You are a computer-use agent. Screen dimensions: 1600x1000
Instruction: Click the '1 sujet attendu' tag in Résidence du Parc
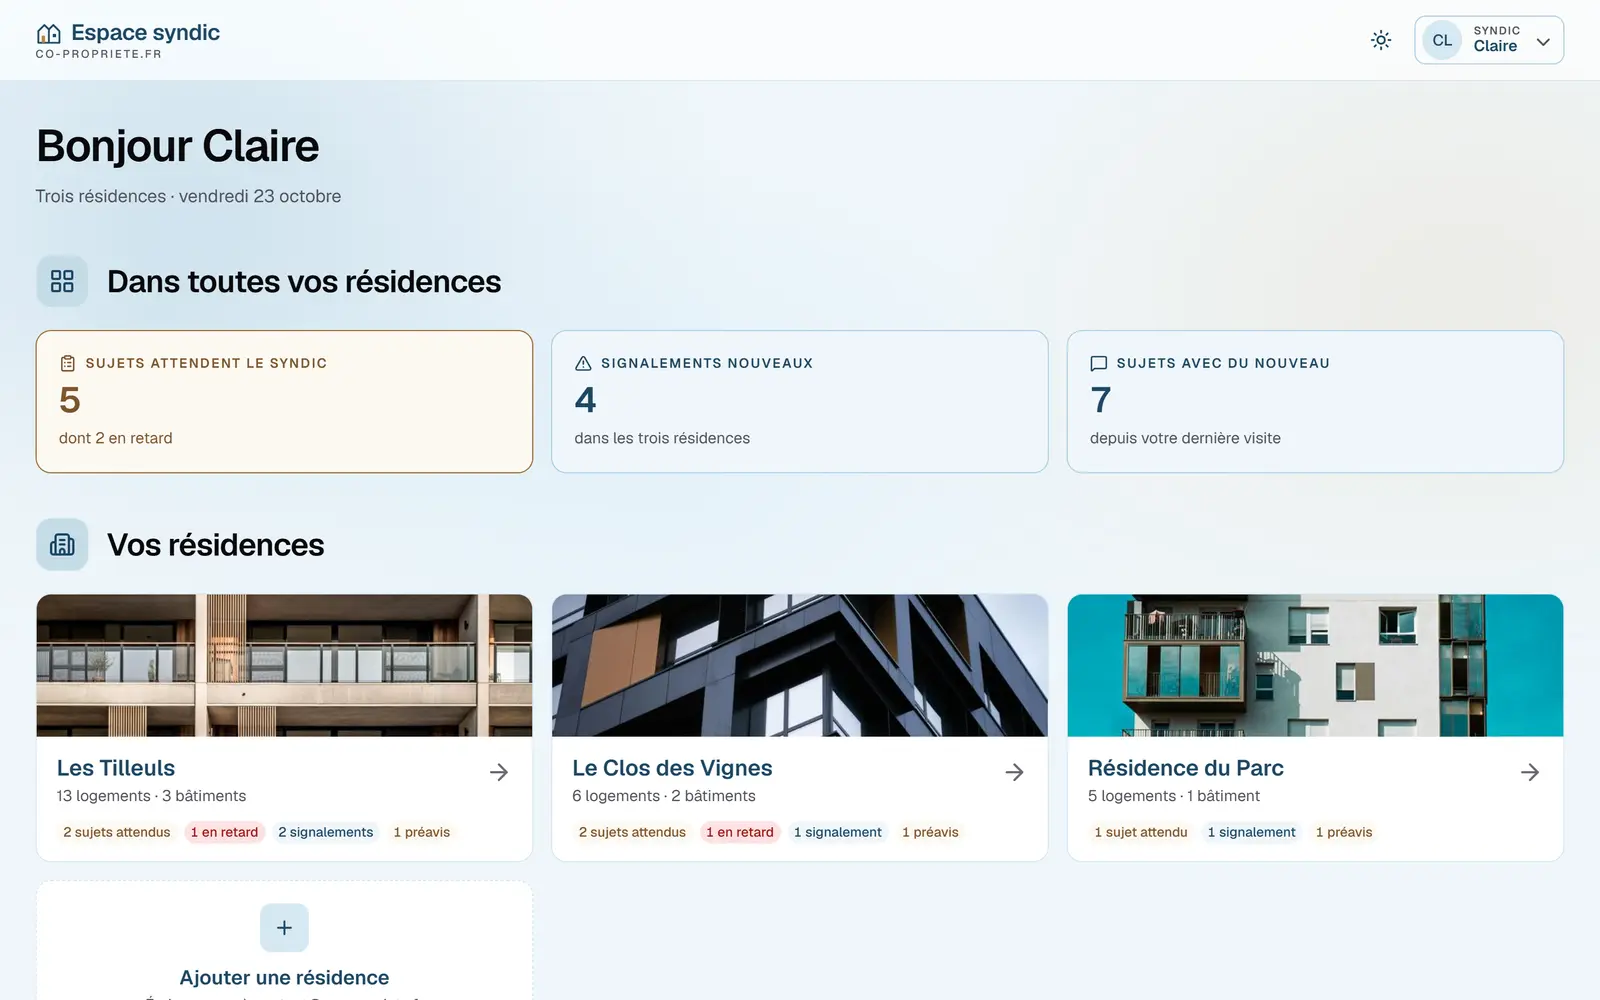pyautogui.click(x=1141, y=832)
